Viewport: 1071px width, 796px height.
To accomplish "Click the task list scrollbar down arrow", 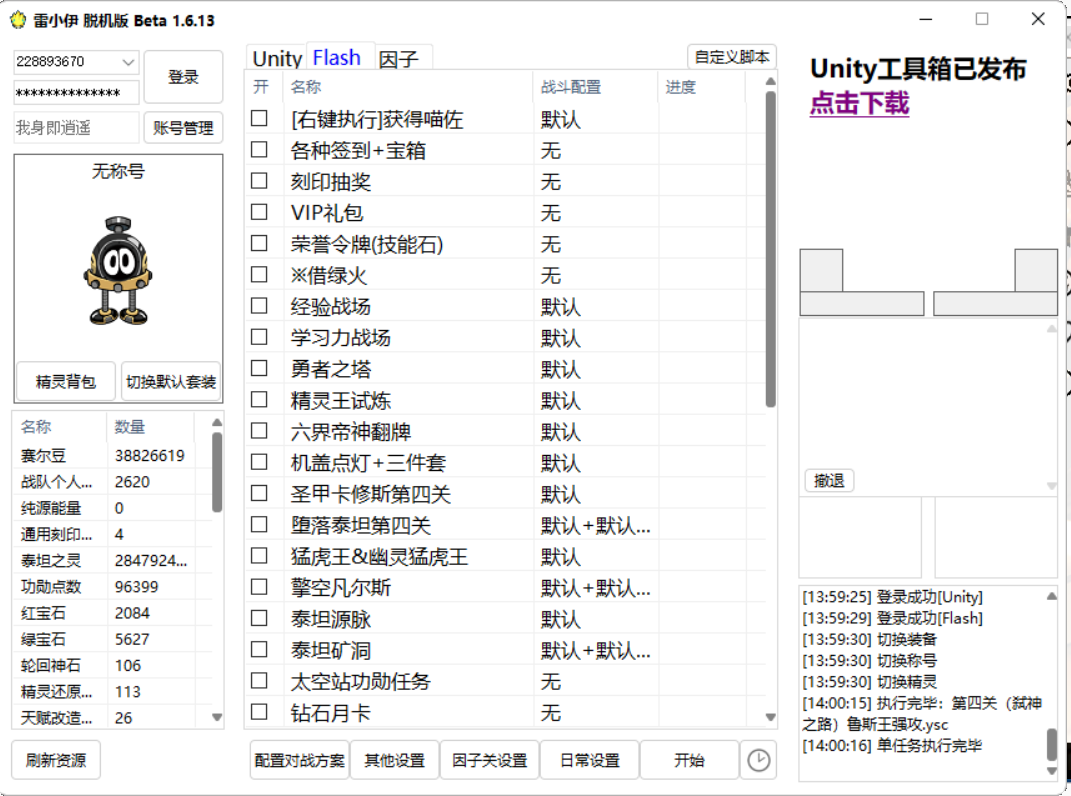I will pyautogui.click(x=770, y=716).
